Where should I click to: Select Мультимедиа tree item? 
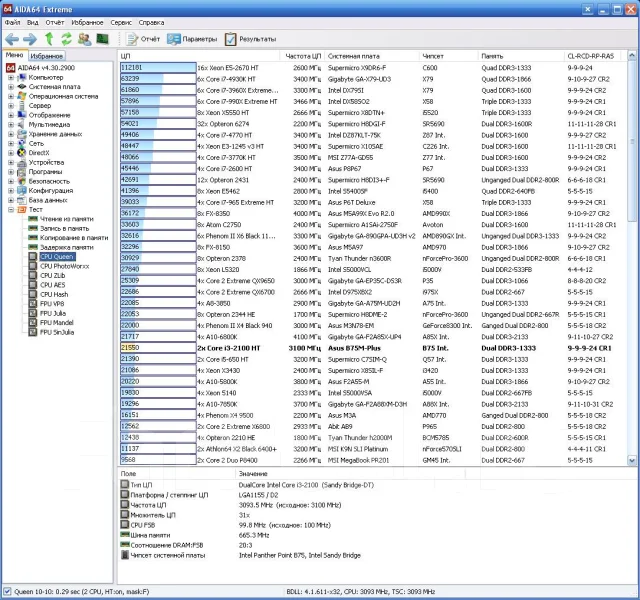[x=49, y=124]
